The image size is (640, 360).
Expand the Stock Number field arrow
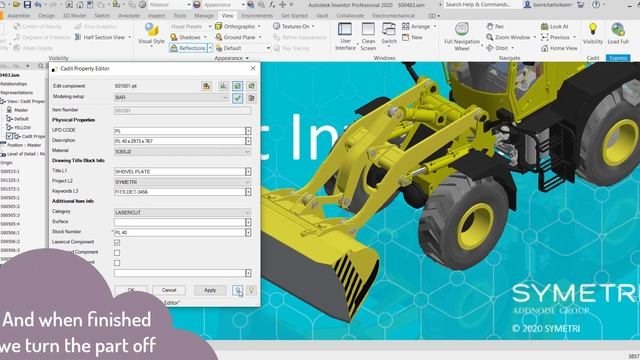(248, 233)
